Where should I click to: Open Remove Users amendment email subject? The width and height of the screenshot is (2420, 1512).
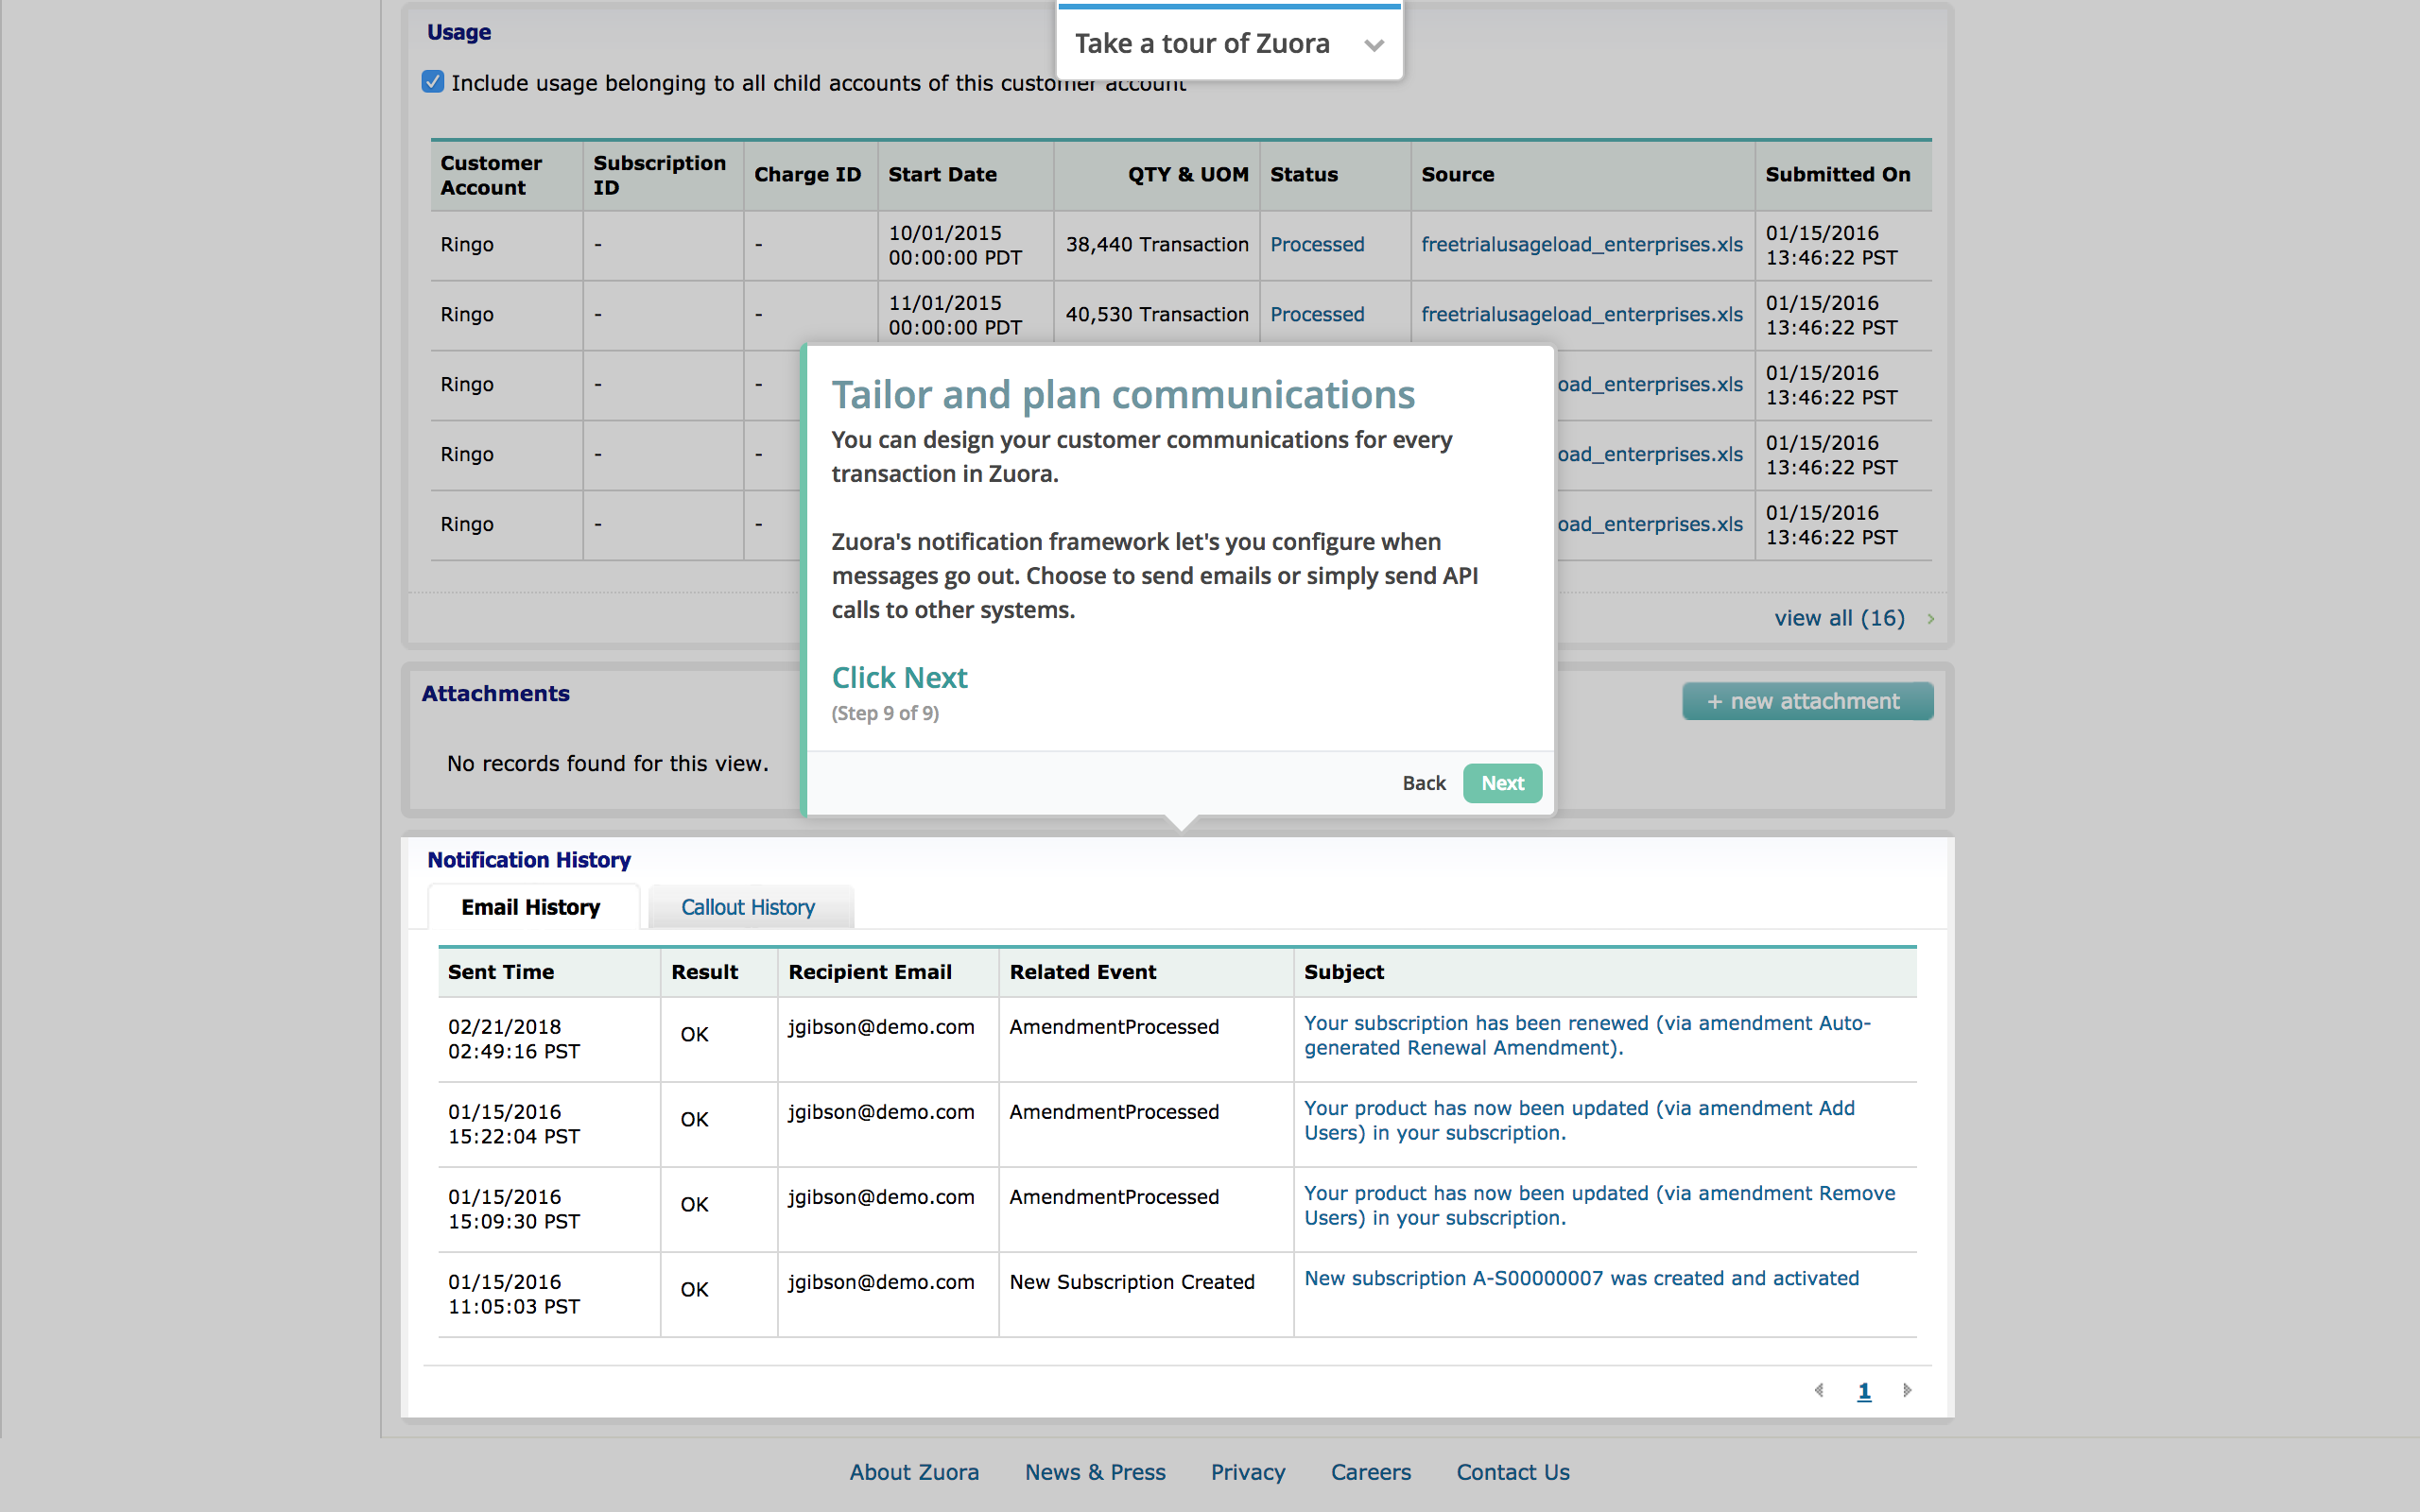point(1599,1205)
